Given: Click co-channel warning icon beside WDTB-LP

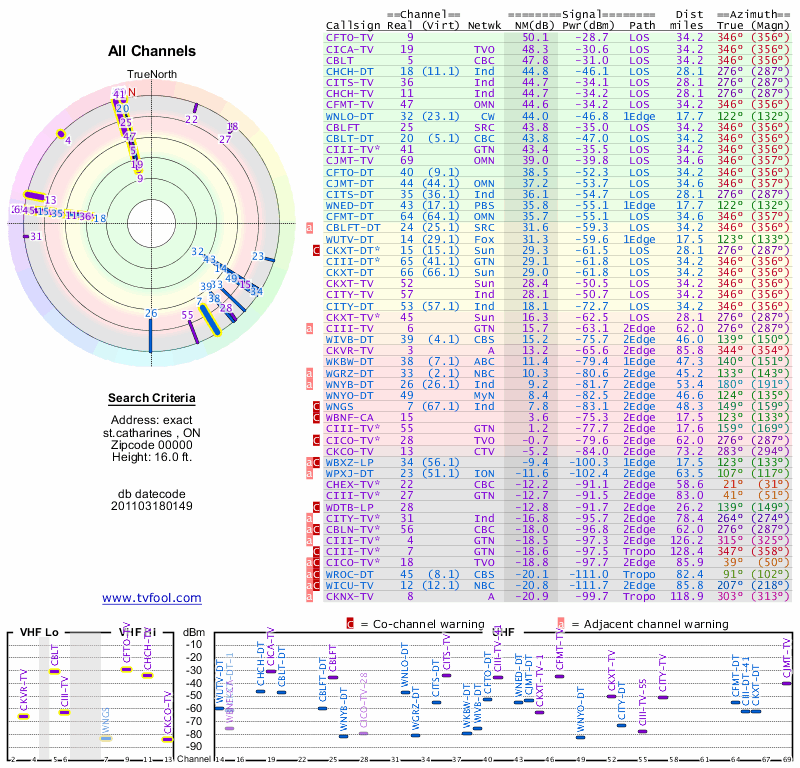Looking at the screenshot, I should [x=317, y=507].
